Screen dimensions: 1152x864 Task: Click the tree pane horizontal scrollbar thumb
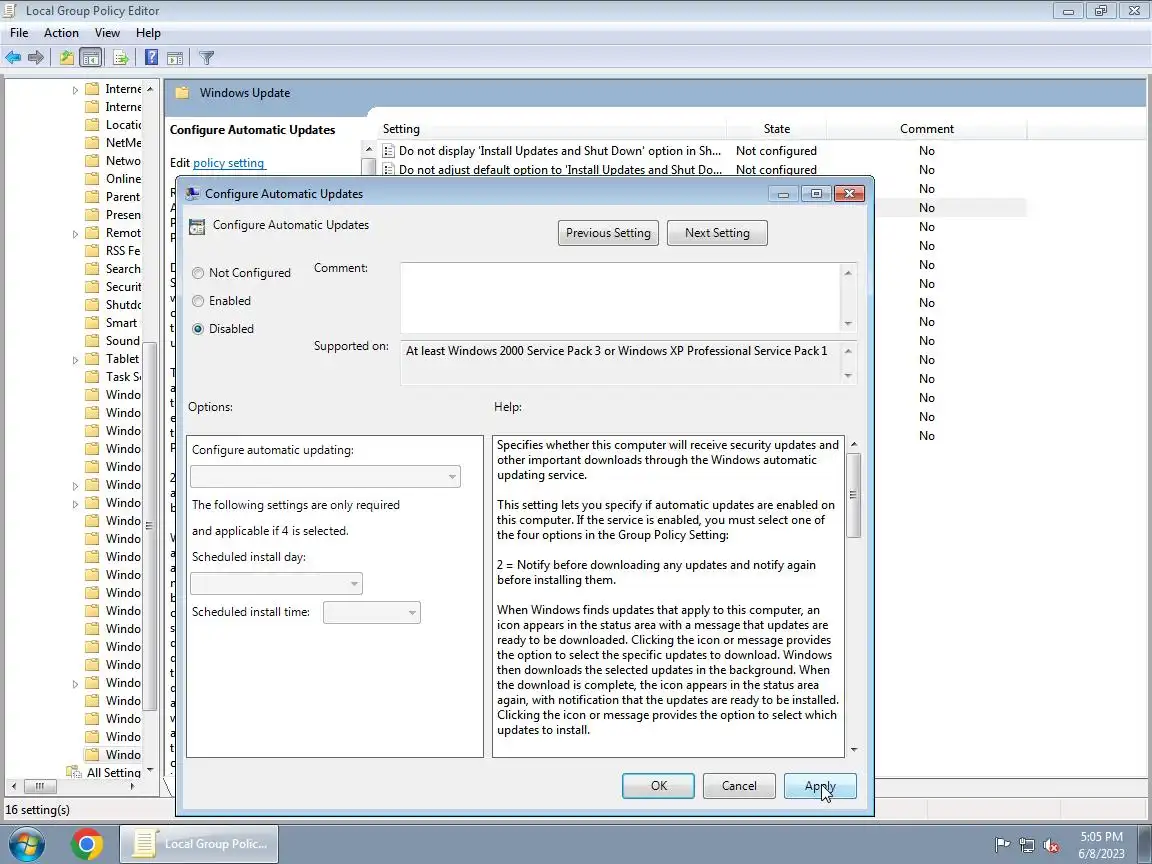coord(40,786)
